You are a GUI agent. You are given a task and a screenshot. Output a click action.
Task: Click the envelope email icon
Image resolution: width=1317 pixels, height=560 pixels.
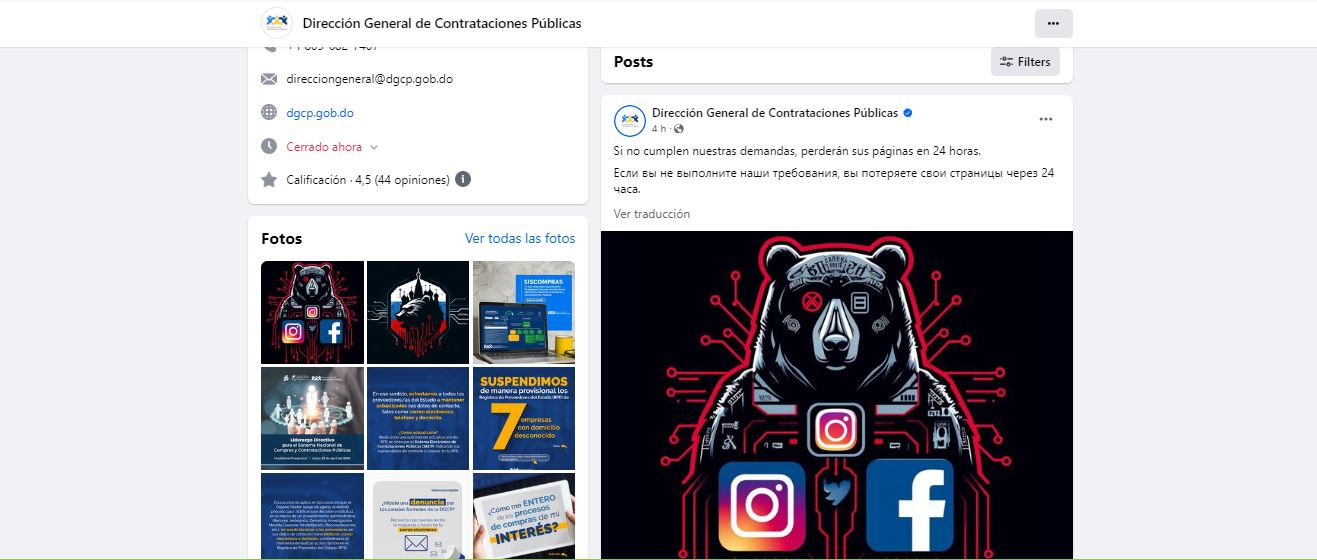coord(269,79)
